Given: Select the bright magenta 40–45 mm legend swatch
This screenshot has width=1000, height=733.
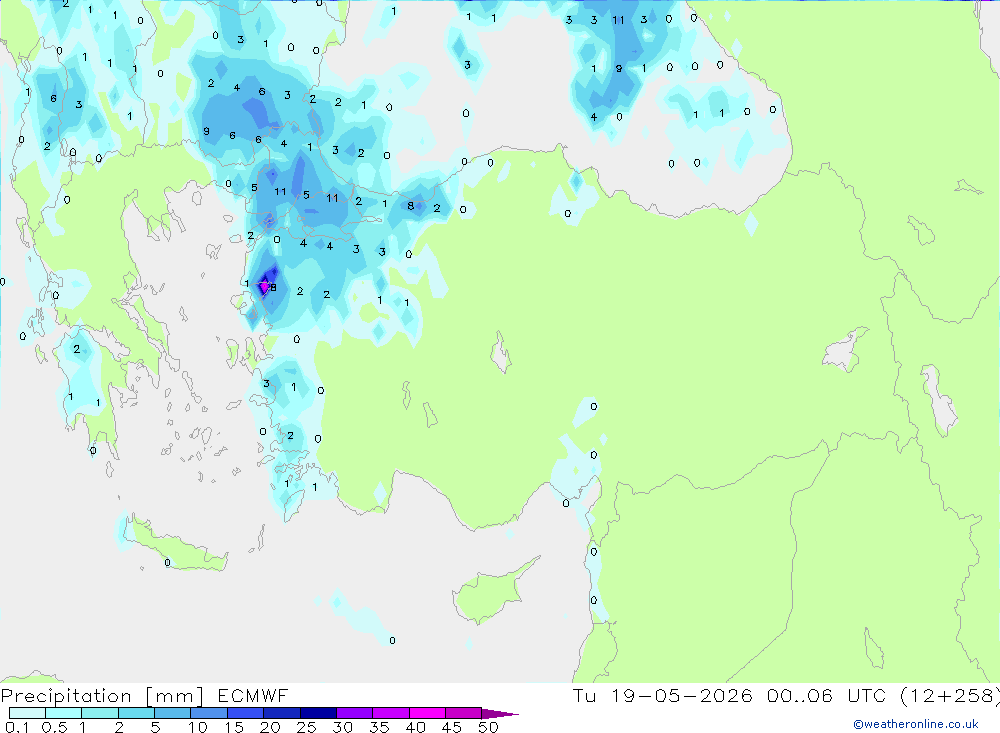Looking at the screenshot, I should pyautogui.click(x=427, y=713).
